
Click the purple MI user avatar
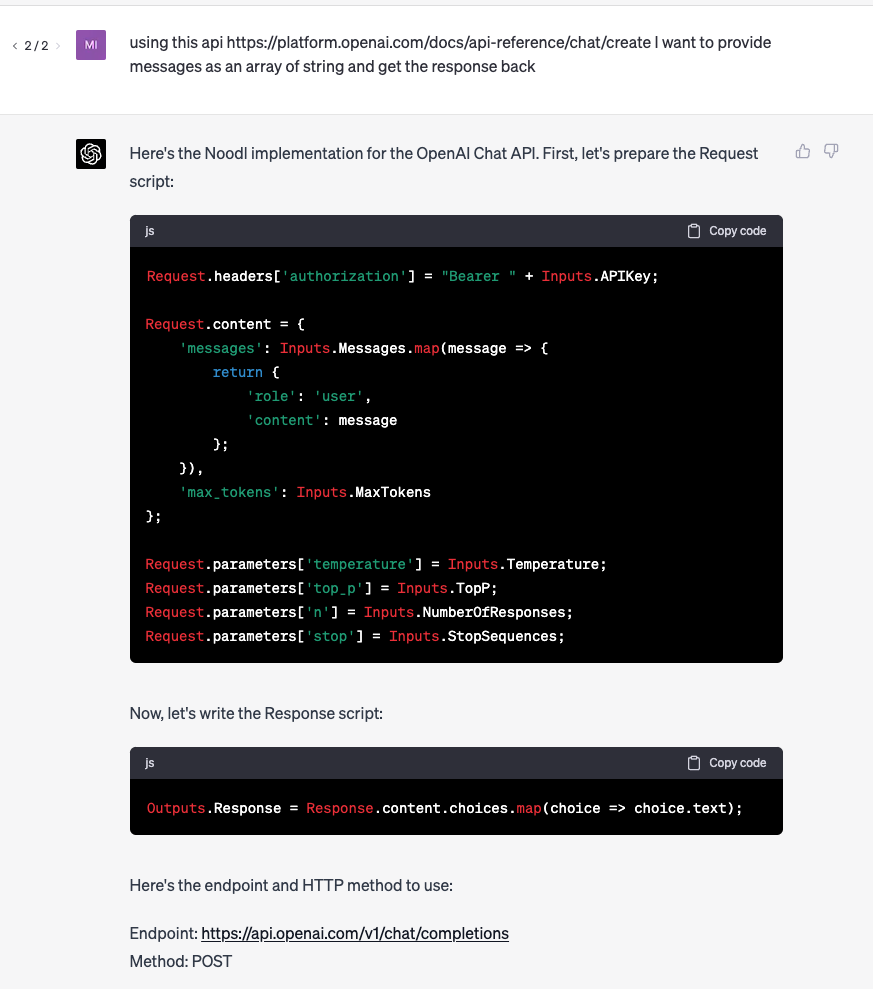(91, 45)
